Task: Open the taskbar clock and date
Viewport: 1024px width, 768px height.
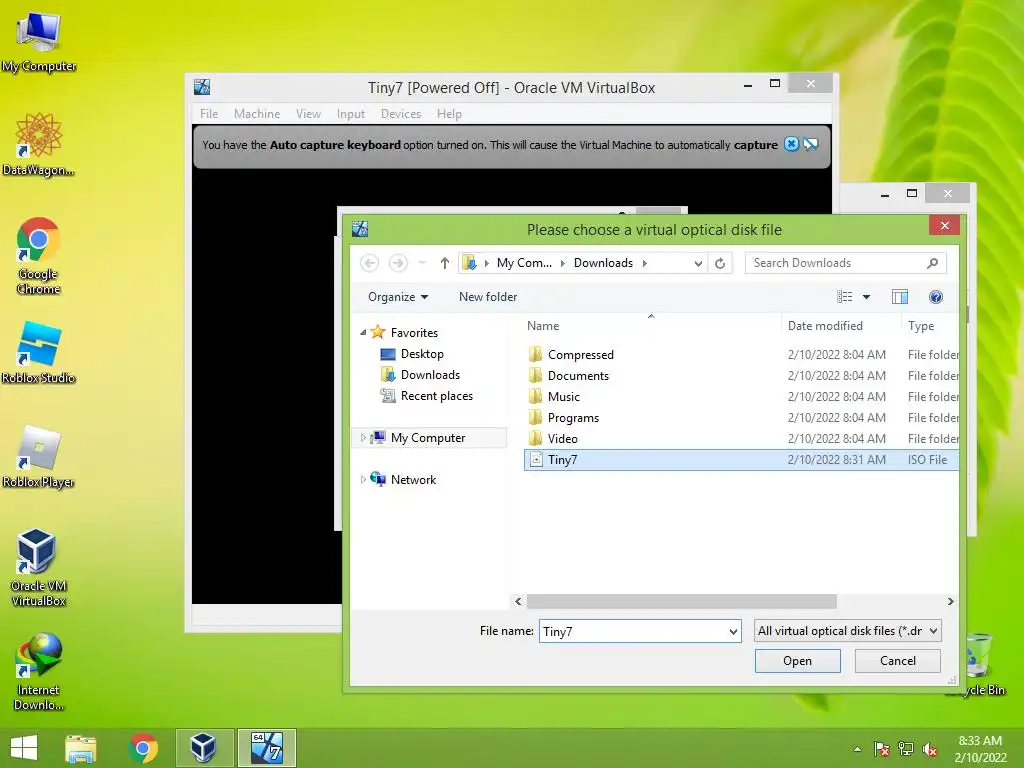Action: 980,749
